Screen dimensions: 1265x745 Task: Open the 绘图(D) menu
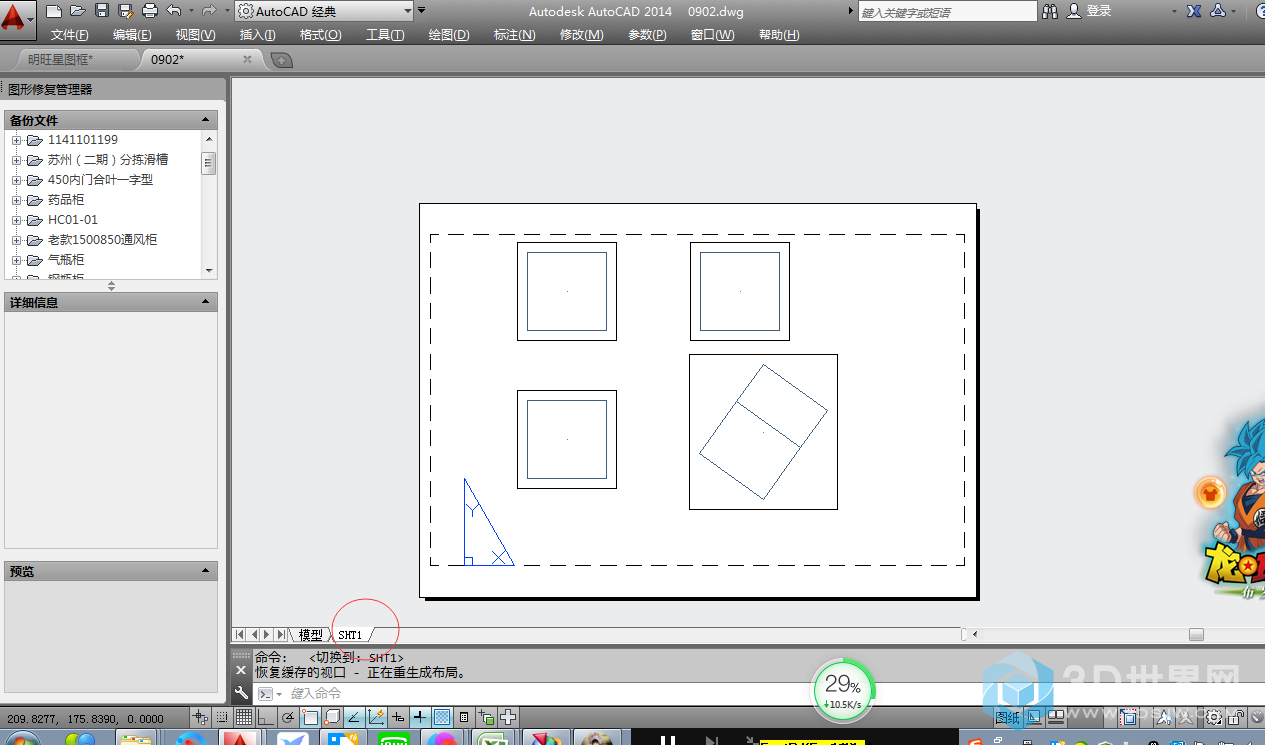click(x=448, y=35)
